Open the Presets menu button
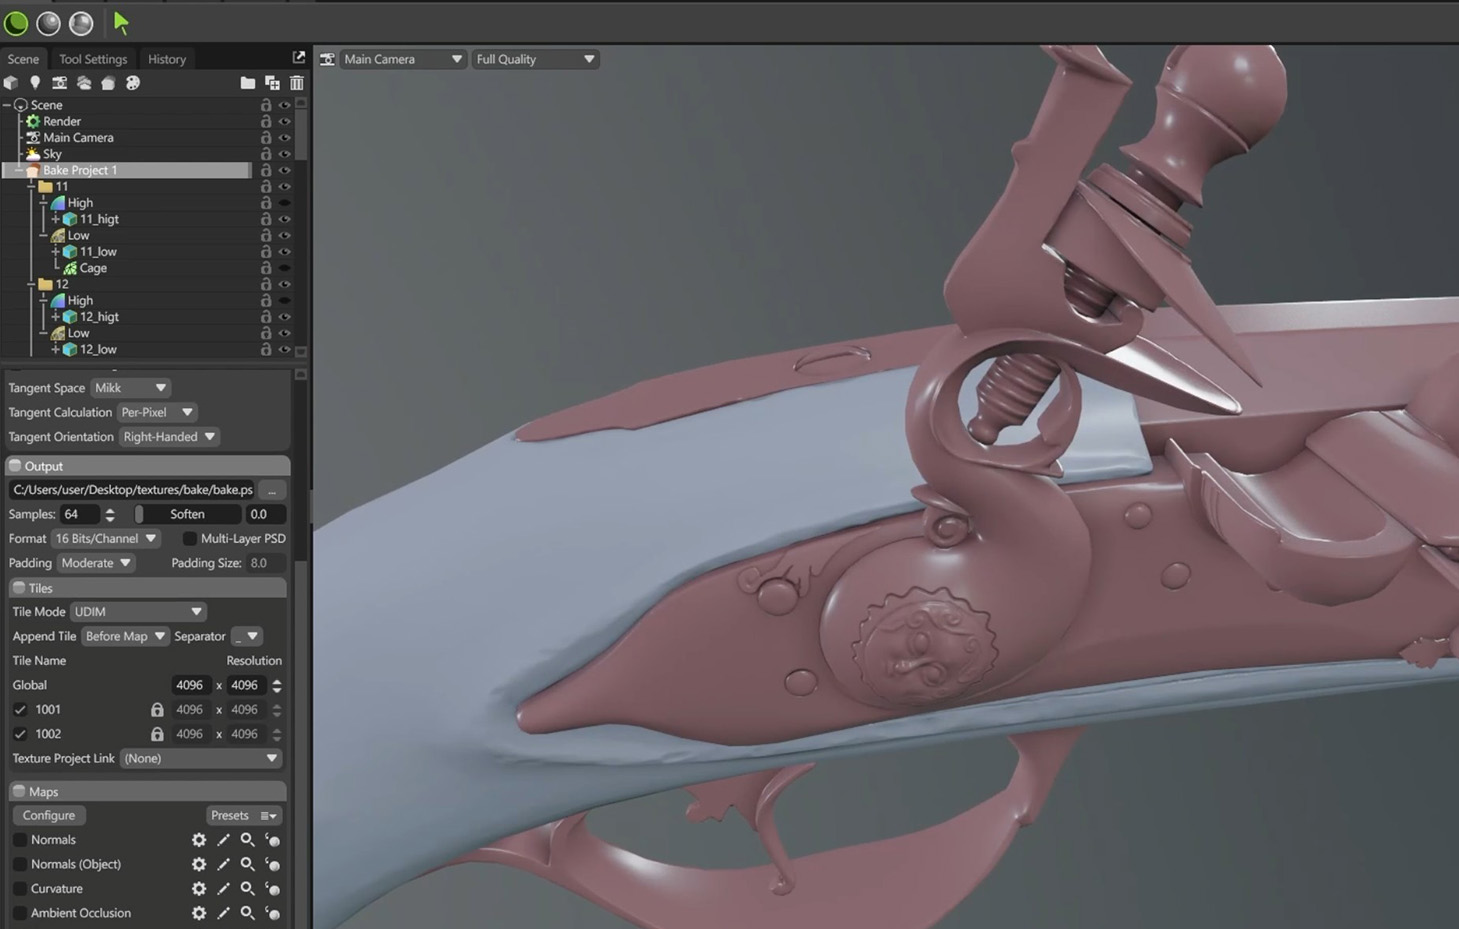This screenshot has width=1459, height=929. tap(244, 815)
